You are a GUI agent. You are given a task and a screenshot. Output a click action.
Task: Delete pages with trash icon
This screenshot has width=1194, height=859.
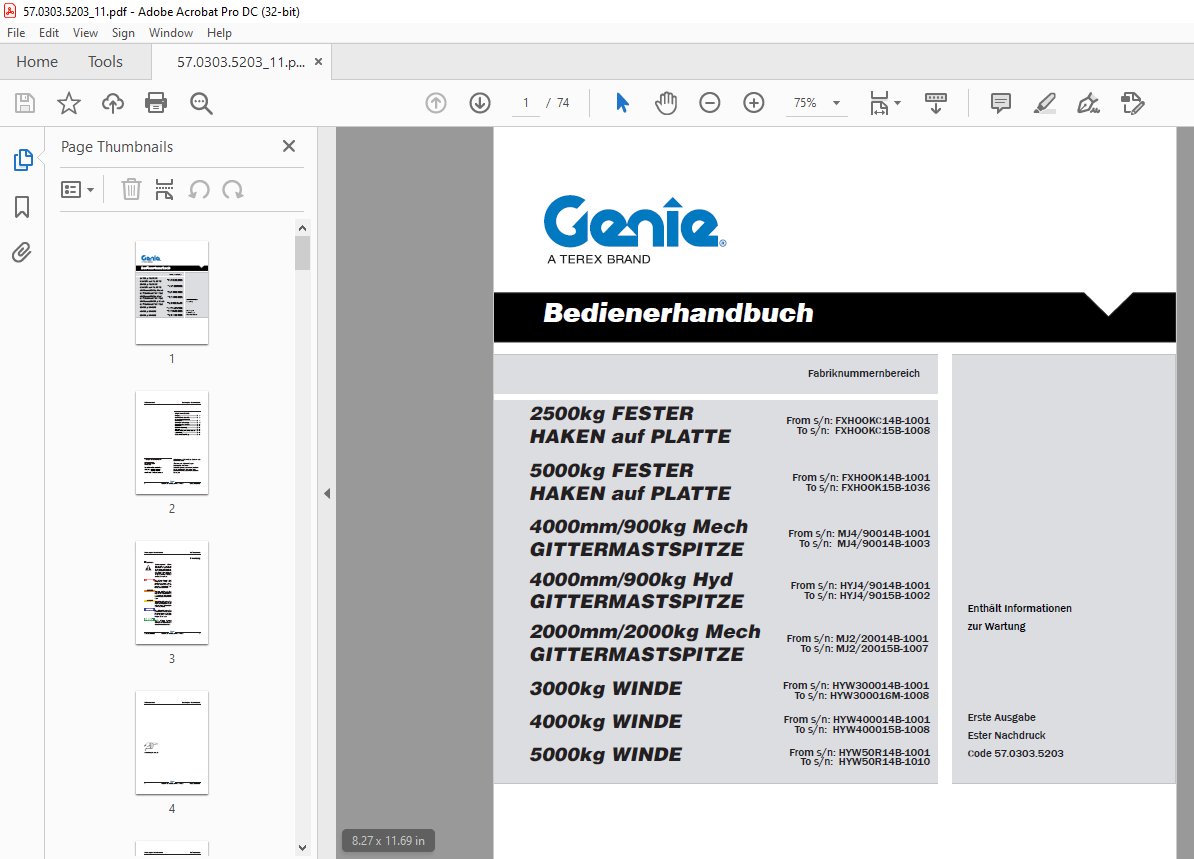(x=132, y=189)
